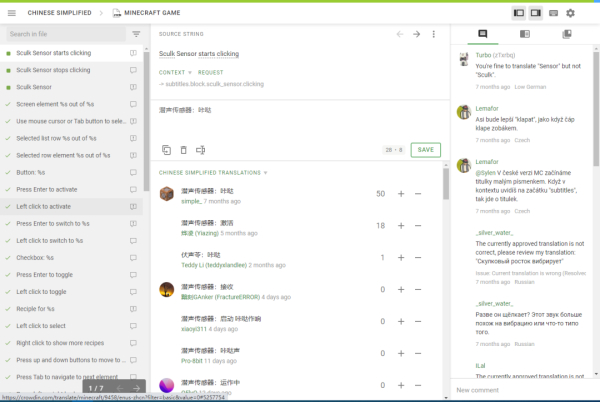The height and width of the screenshot is (402, 600).
Task: Go to the previous string arrow
Action: (x=400, y=34)
